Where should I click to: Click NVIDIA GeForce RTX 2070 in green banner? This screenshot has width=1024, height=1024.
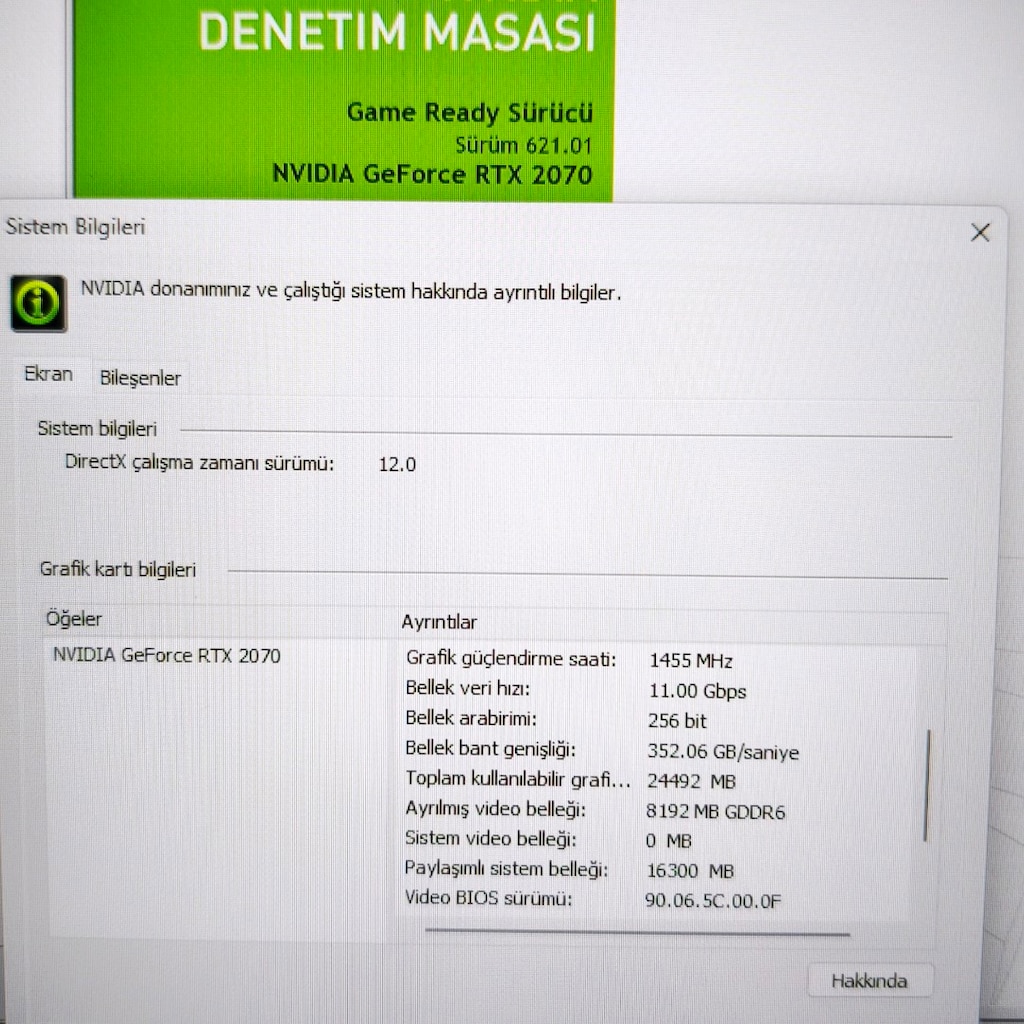pos(432,174)
